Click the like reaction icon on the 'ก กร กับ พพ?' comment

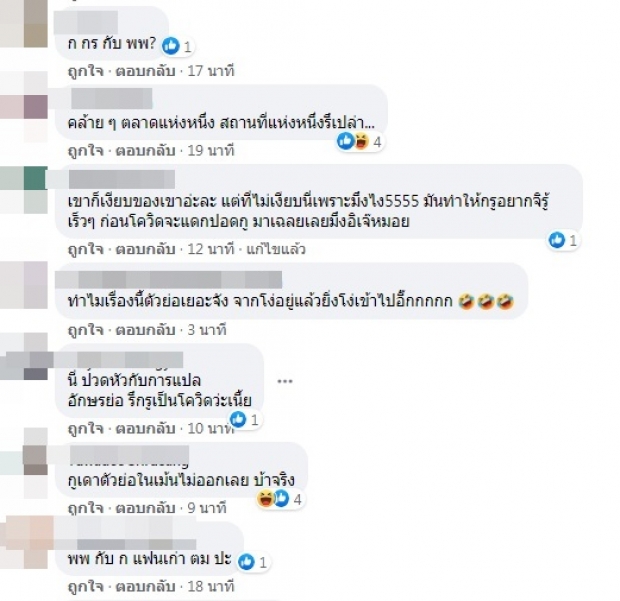click(171, 46)
